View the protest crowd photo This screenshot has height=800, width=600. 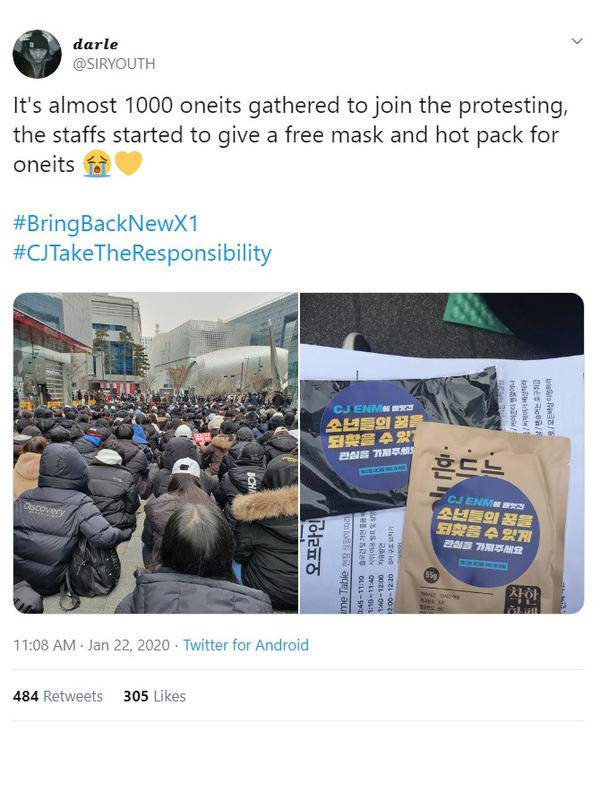(156, 453)
